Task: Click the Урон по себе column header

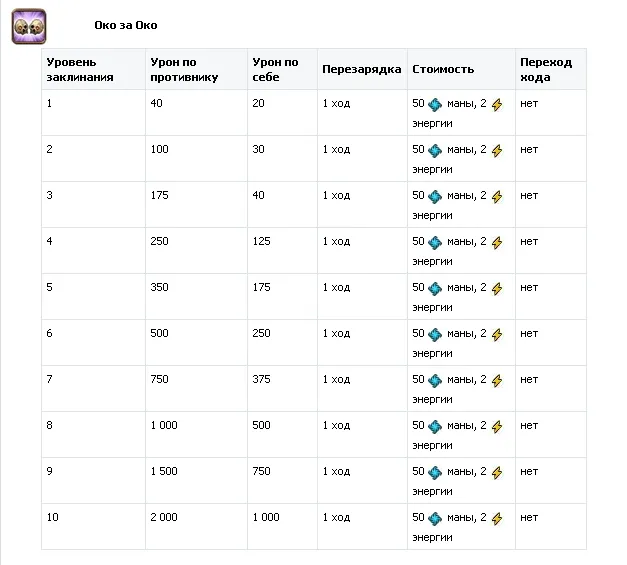Action: [275, 69]
